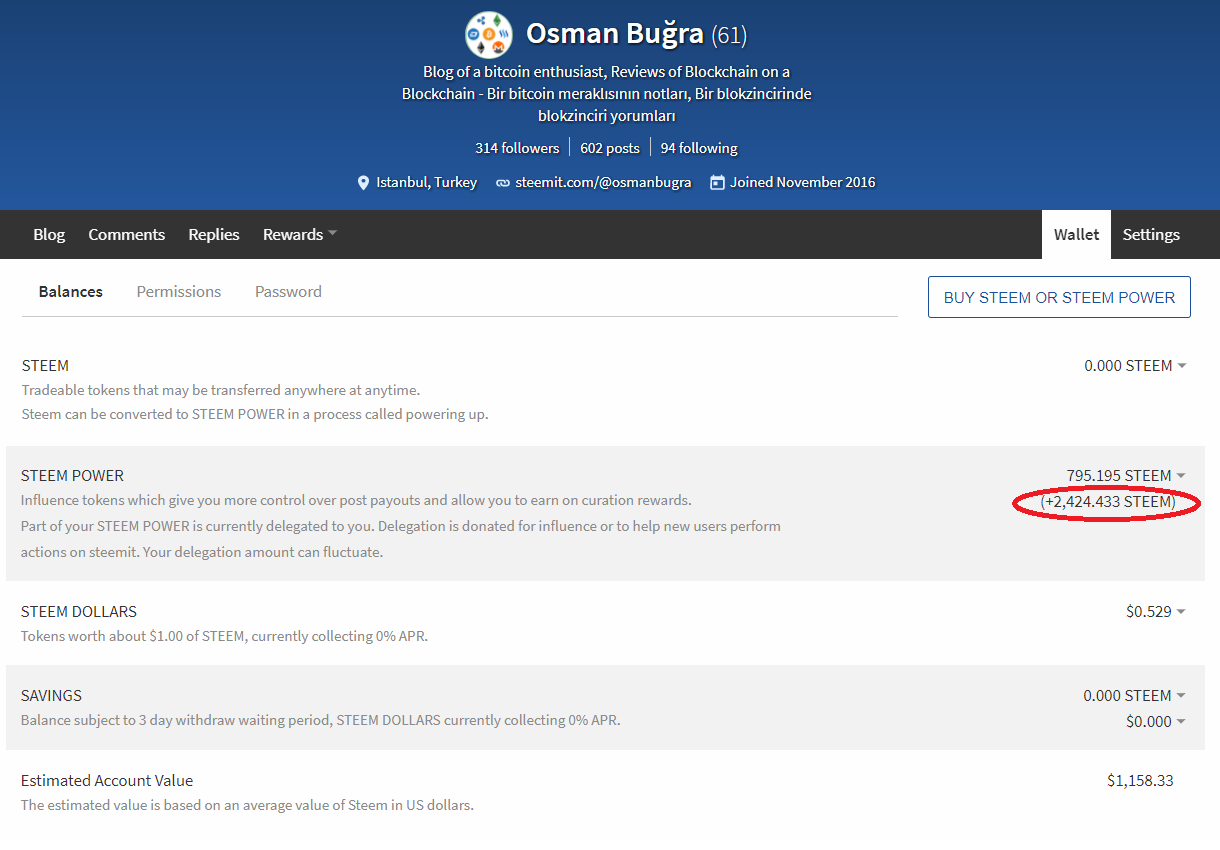Screen dimensions: 1220x850
Task: Click the $1,158.33 estimated account value
Action: click(x=1140, y=780)
